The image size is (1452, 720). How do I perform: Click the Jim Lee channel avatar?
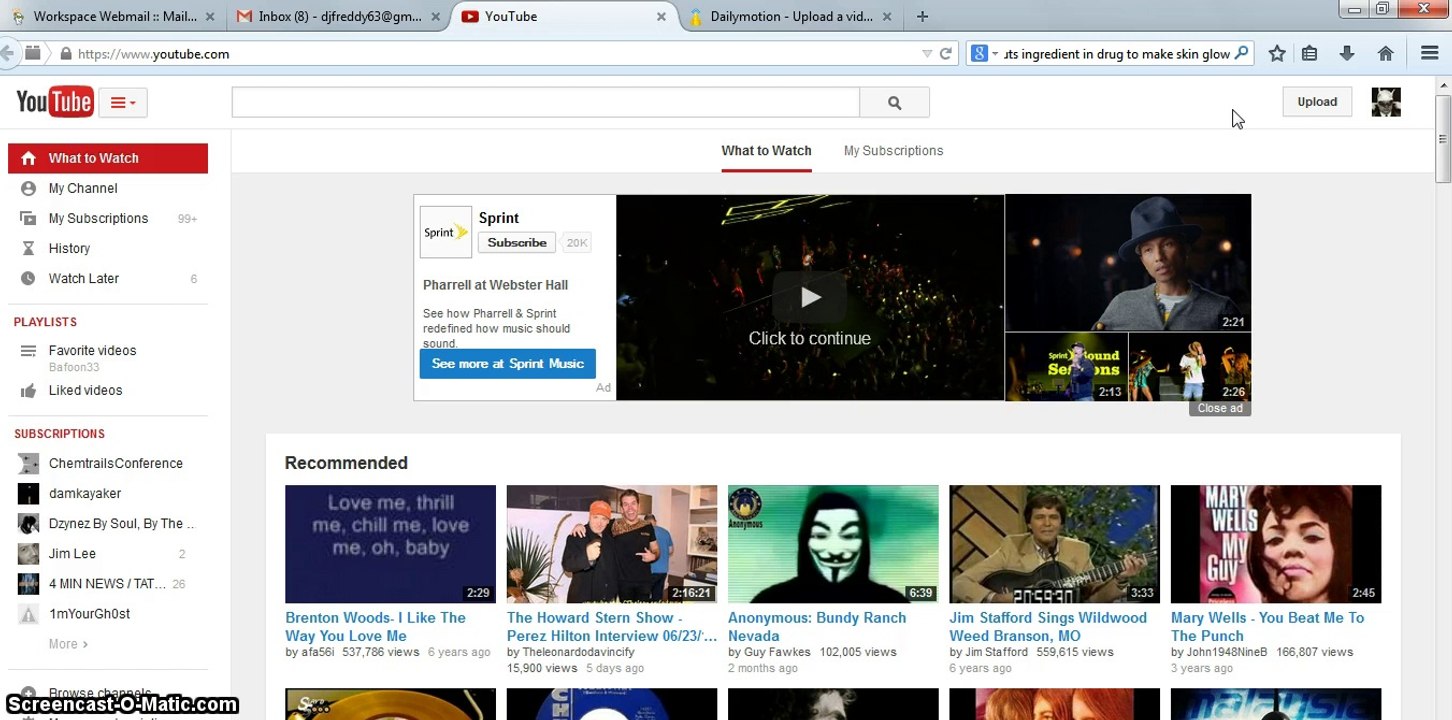29,554
